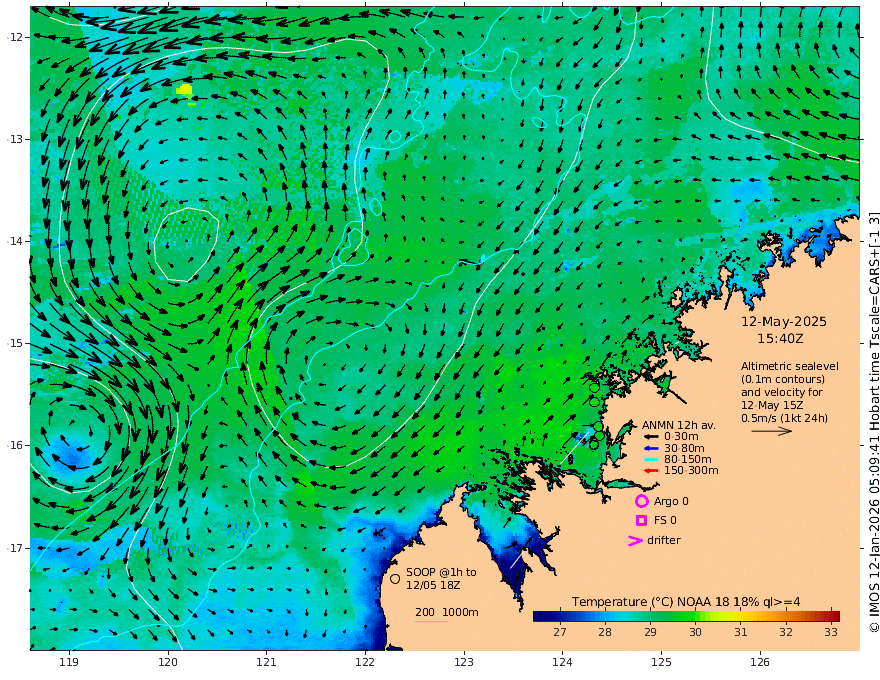The width and height of the screenshot is (880, 680).
Task: Click the longitude axis label 124
Action: (x=562, y=662)
